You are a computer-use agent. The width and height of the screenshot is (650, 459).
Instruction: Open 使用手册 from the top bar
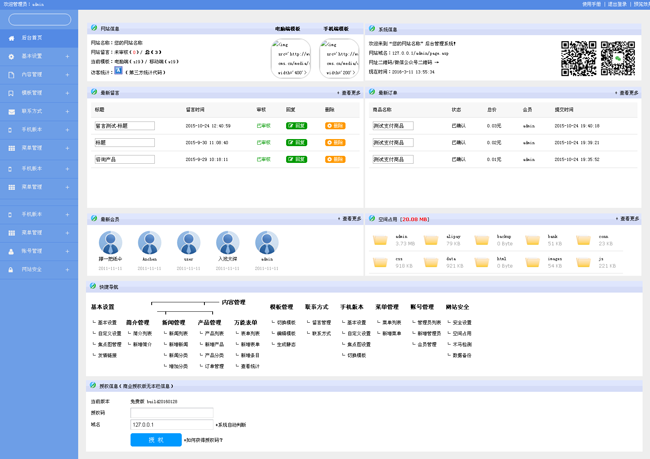click(591, 4)
